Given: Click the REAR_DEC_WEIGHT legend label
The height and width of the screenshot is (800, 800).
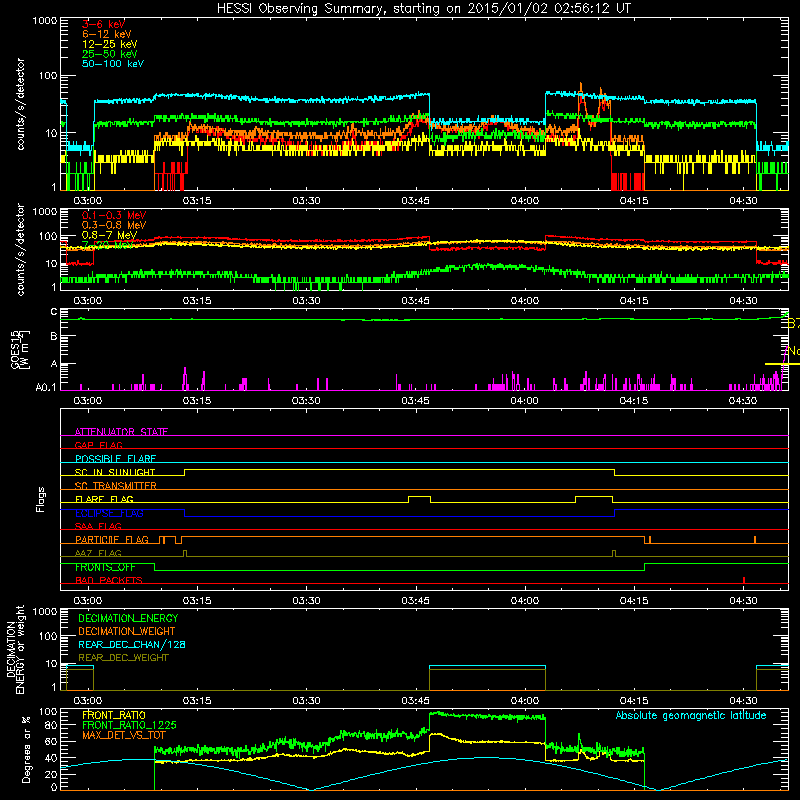Looking at the screenshot, I should (x=123, y=658).
